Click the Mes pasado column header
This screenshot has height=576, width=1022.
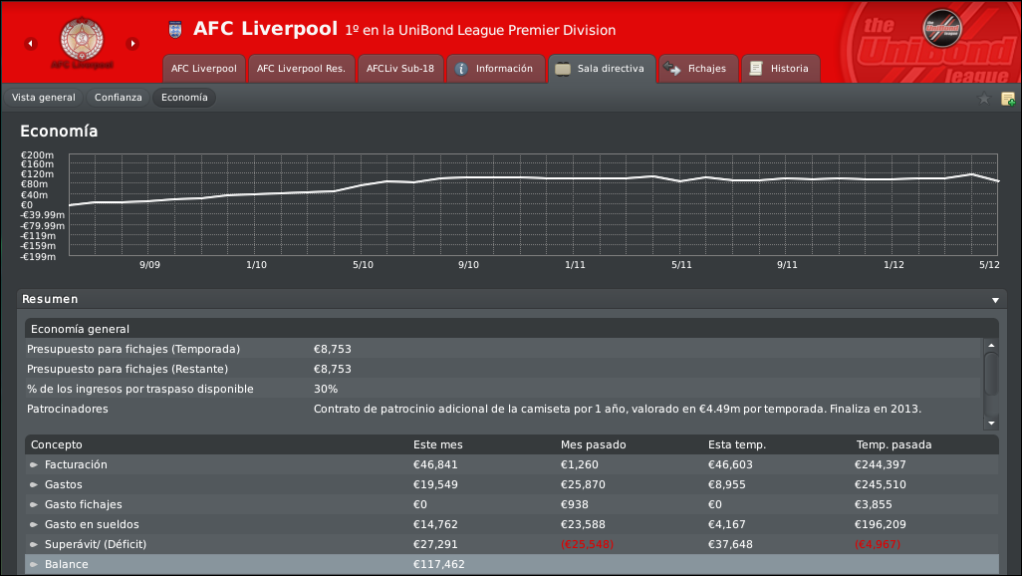tap(593, 445)
